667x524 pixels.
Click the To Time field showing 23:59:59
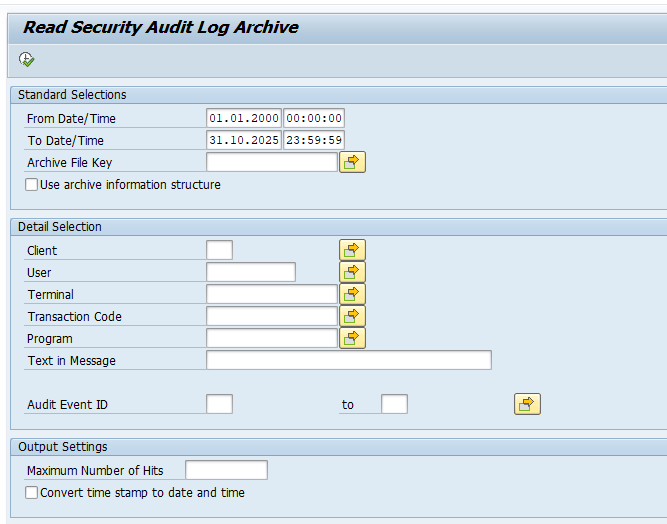pos(314,140)
